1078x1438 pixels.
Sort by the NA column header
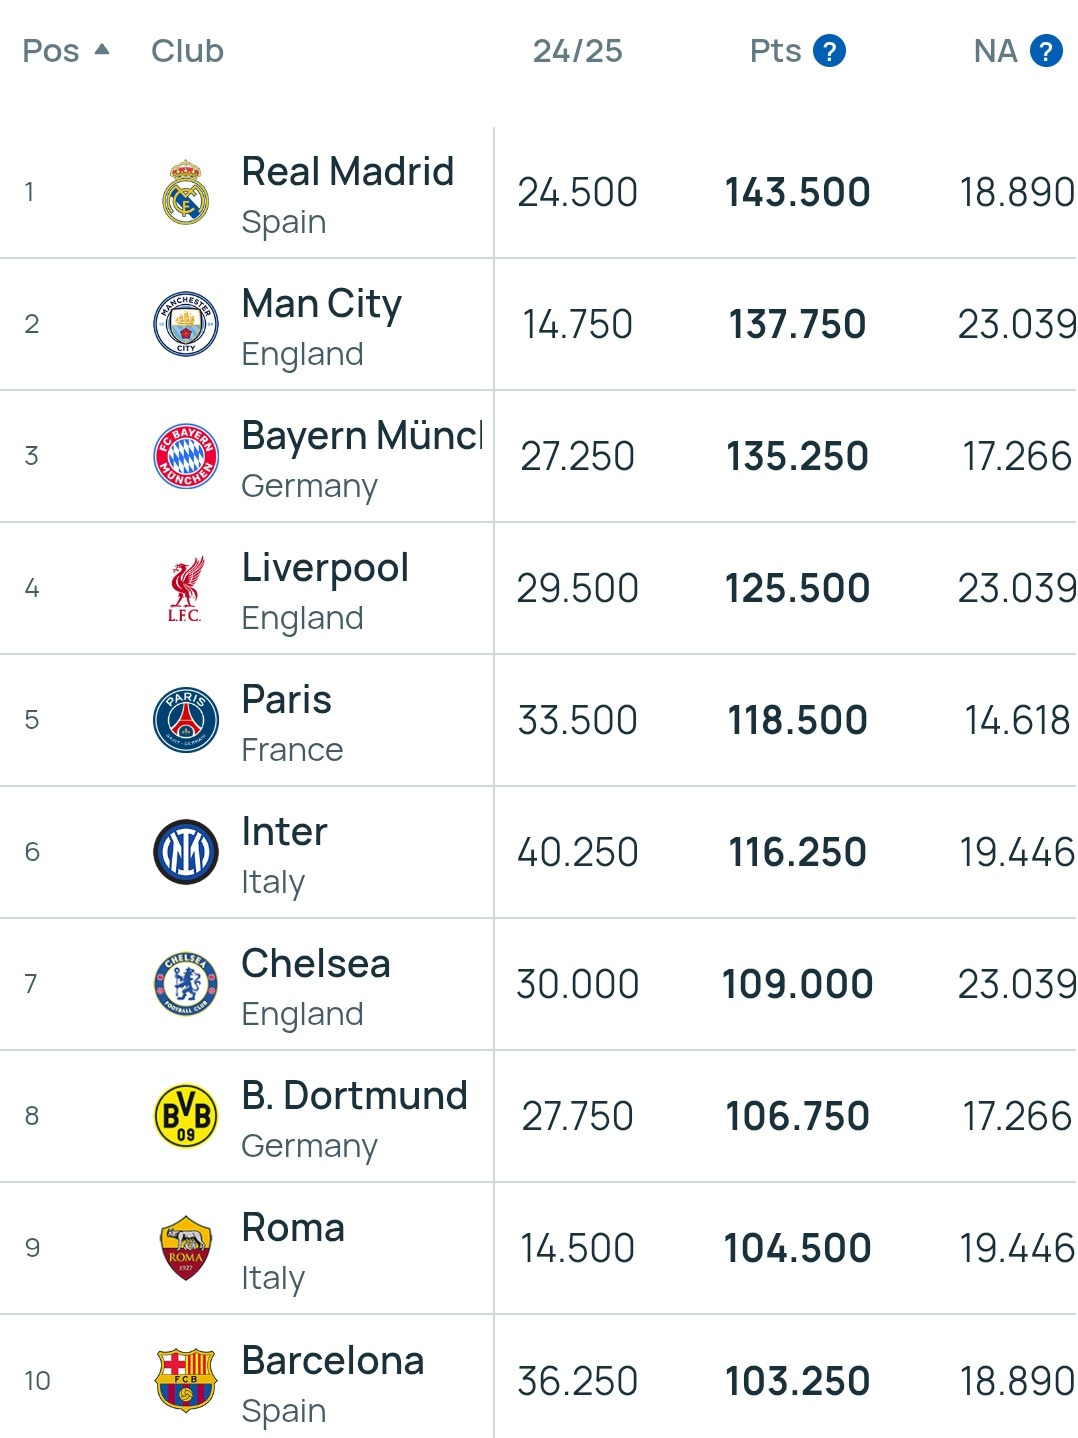[x=995, y=50]
